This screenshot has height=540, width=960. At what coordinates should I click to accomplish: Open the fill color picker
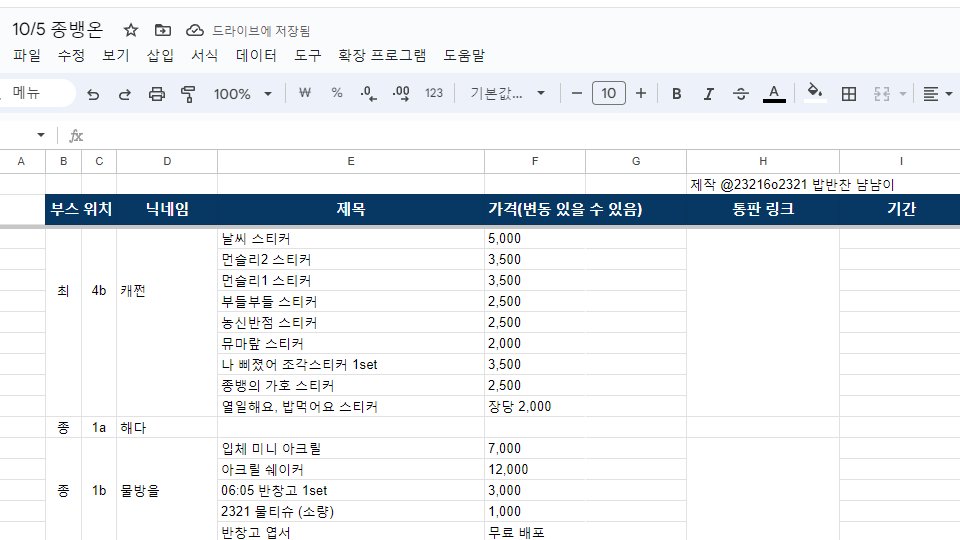(814, 93)
